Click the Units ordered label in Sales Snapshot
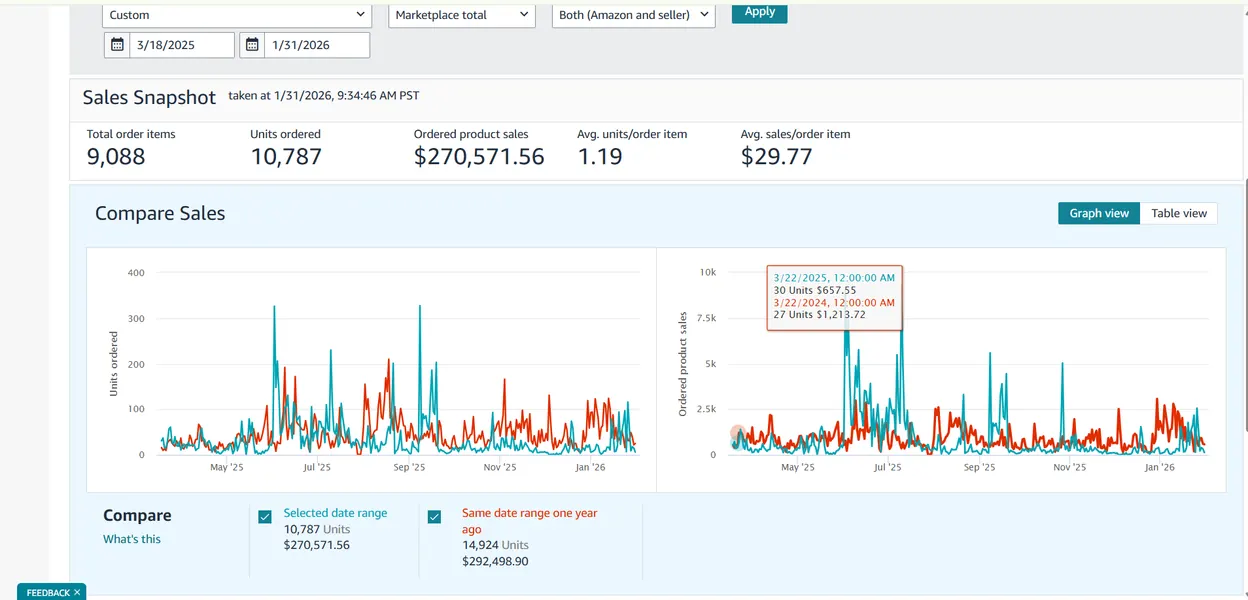Viewport: 1248px width, 600px height. coord(286,134)
